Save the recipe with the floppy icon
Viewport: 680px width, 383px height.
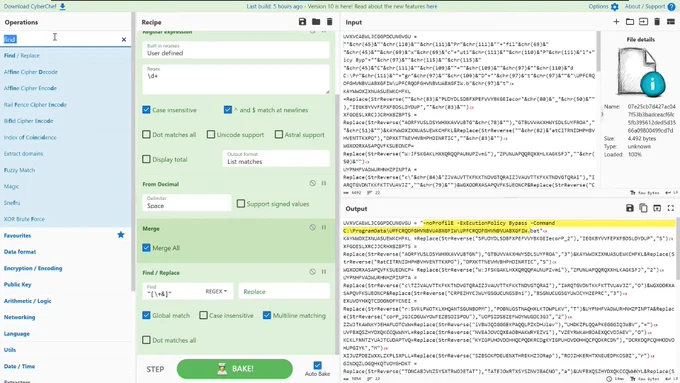coord(302,22)
